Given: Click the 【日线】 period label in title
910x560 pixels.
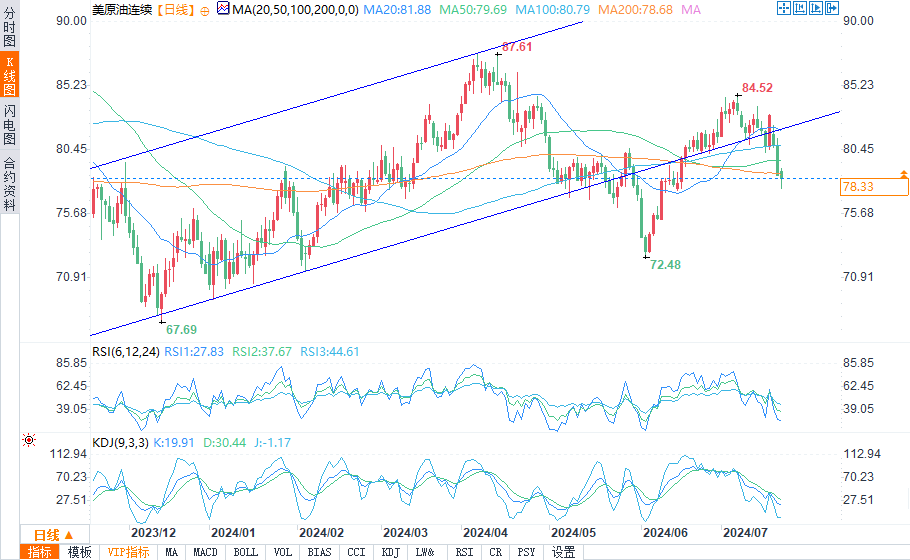Looking at the screenshot, I should pyautogui.click(x=176, y=9).
